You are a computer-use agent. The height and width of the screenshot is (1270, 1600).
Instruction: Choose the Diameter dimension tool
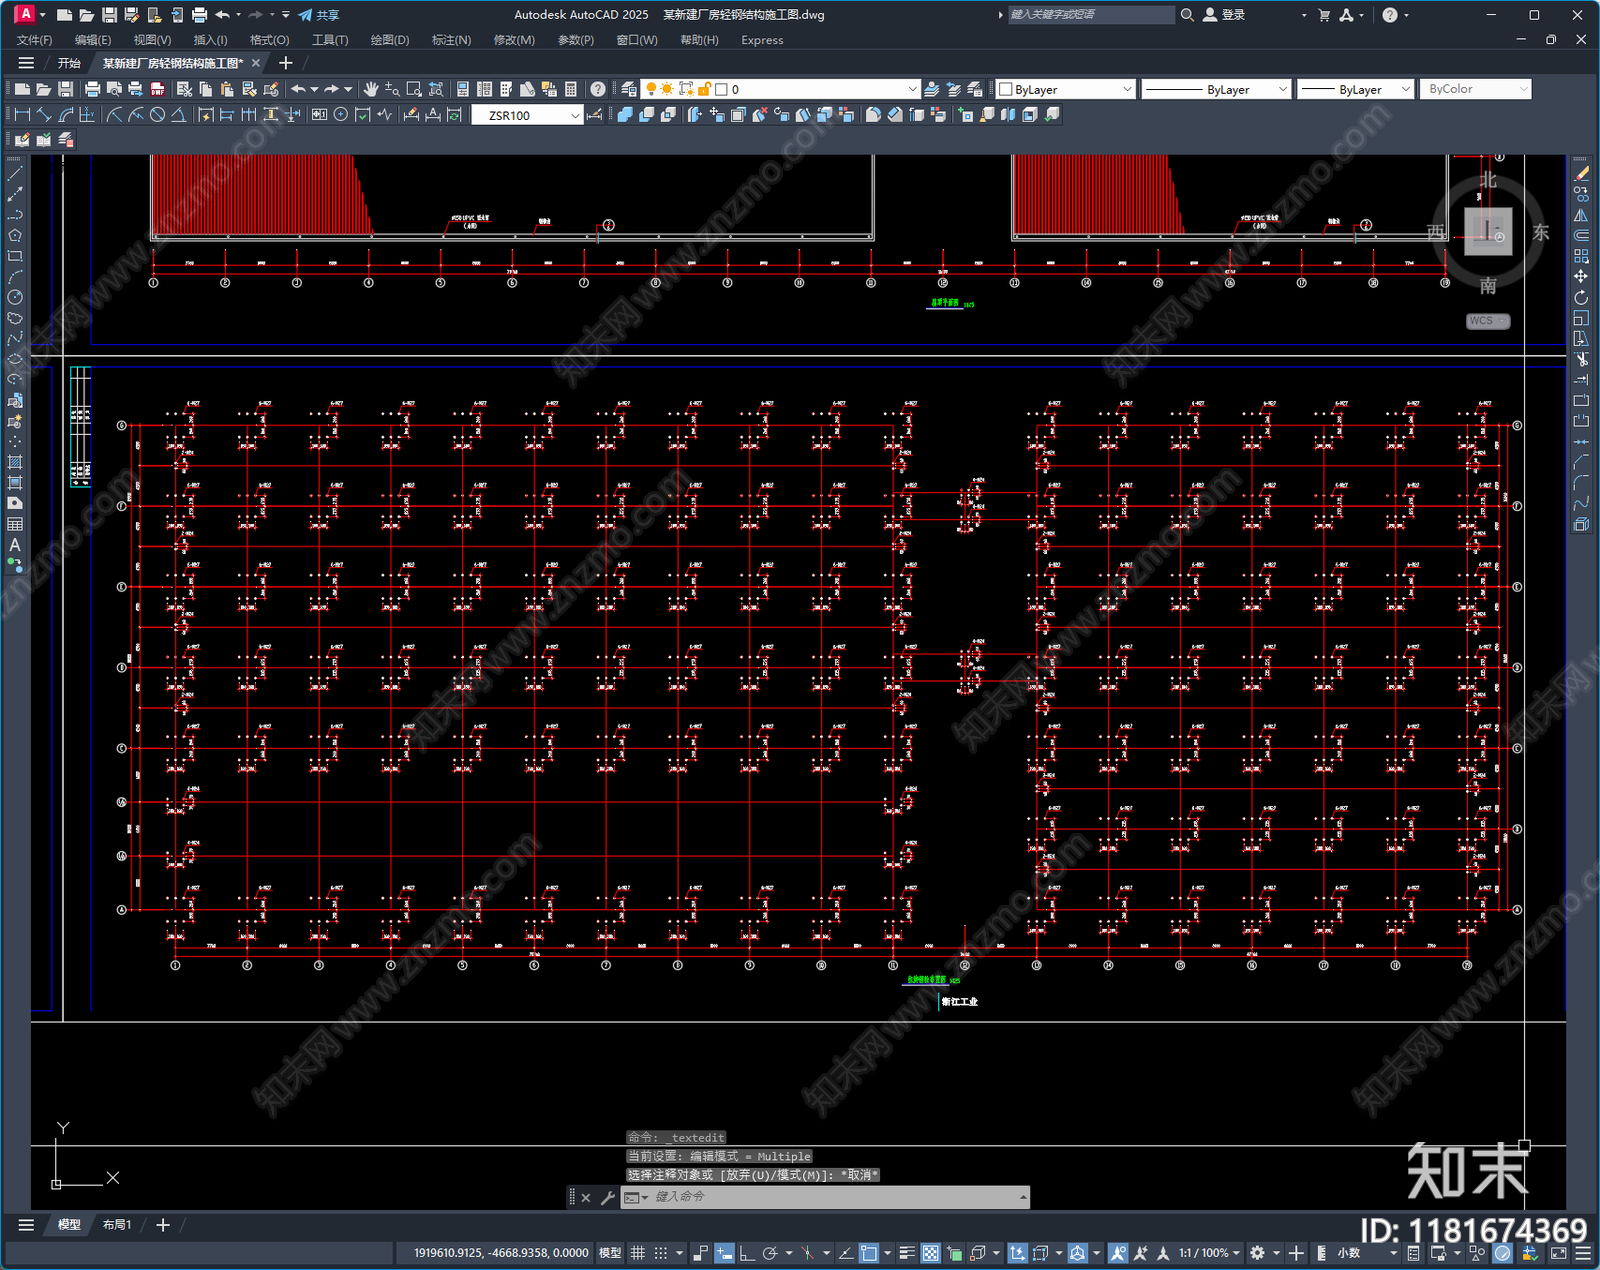pyautogui.click(x=157, y=115)
